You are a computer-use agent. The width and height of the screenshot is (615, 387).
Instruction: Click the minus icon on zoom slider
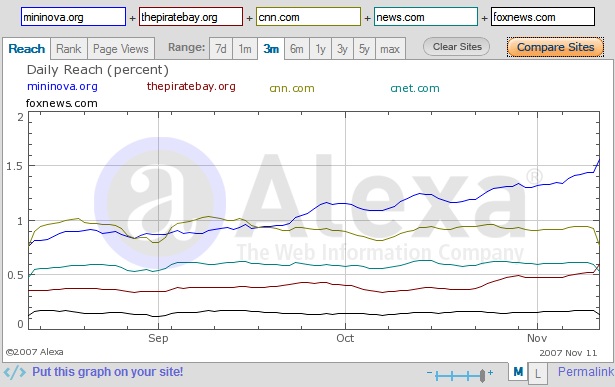click(429, 372)
